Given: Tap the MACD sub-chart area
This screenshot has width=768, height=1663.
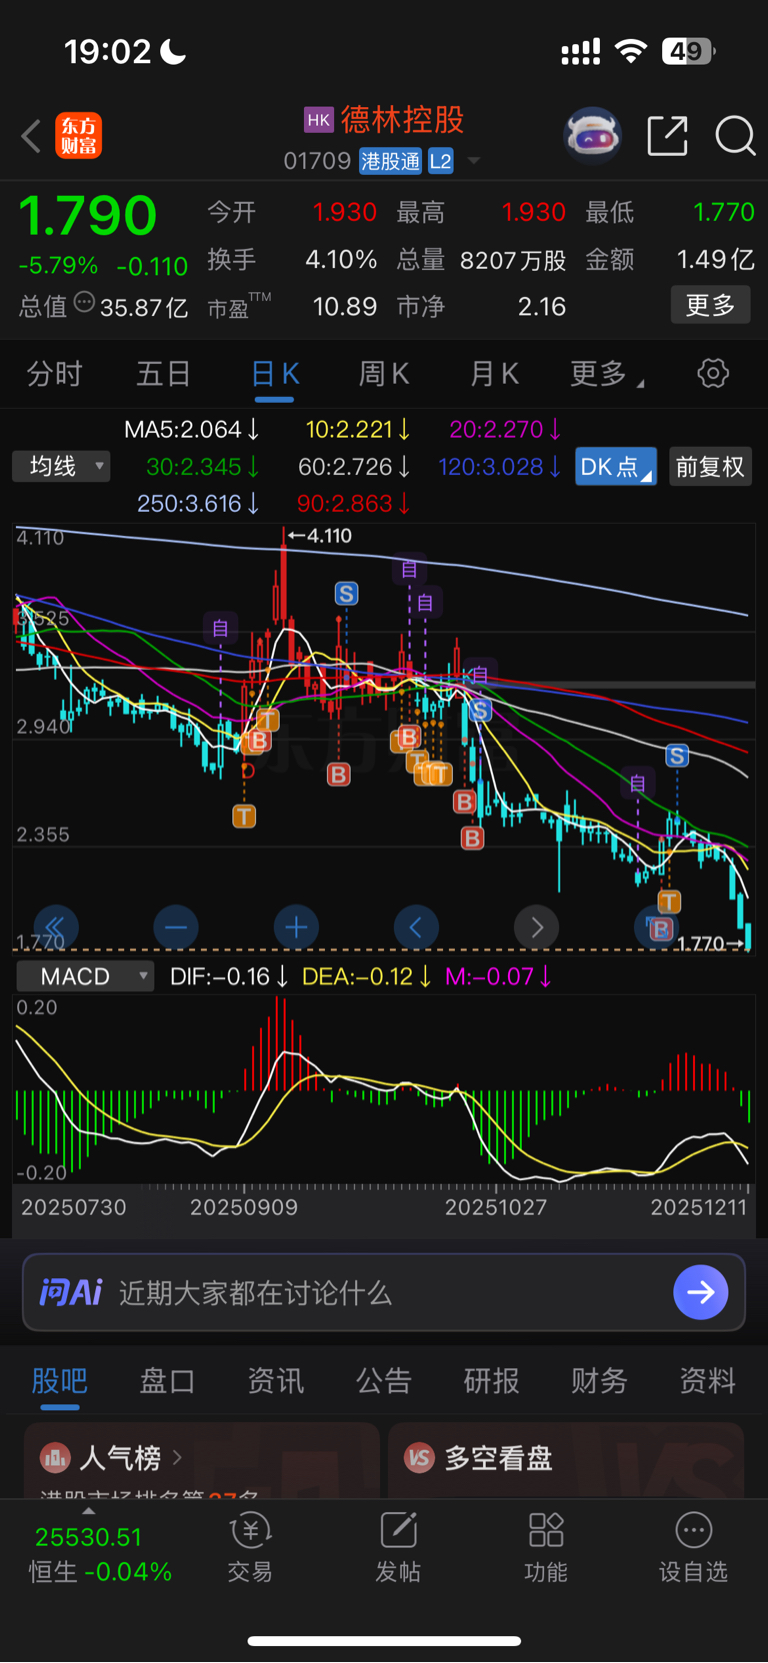Looking at the screenshot, I should click(384, 1088).
